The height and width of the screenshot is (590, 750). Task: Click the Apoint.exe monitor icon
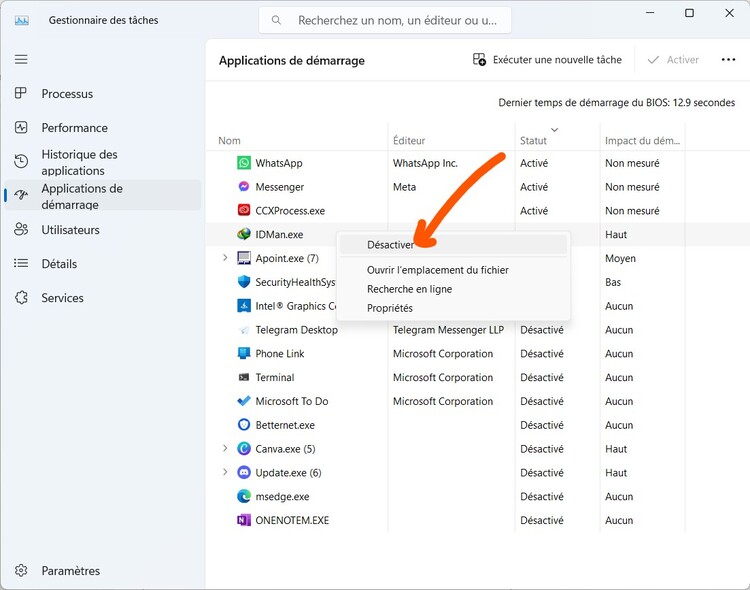(x=244, y=258)
